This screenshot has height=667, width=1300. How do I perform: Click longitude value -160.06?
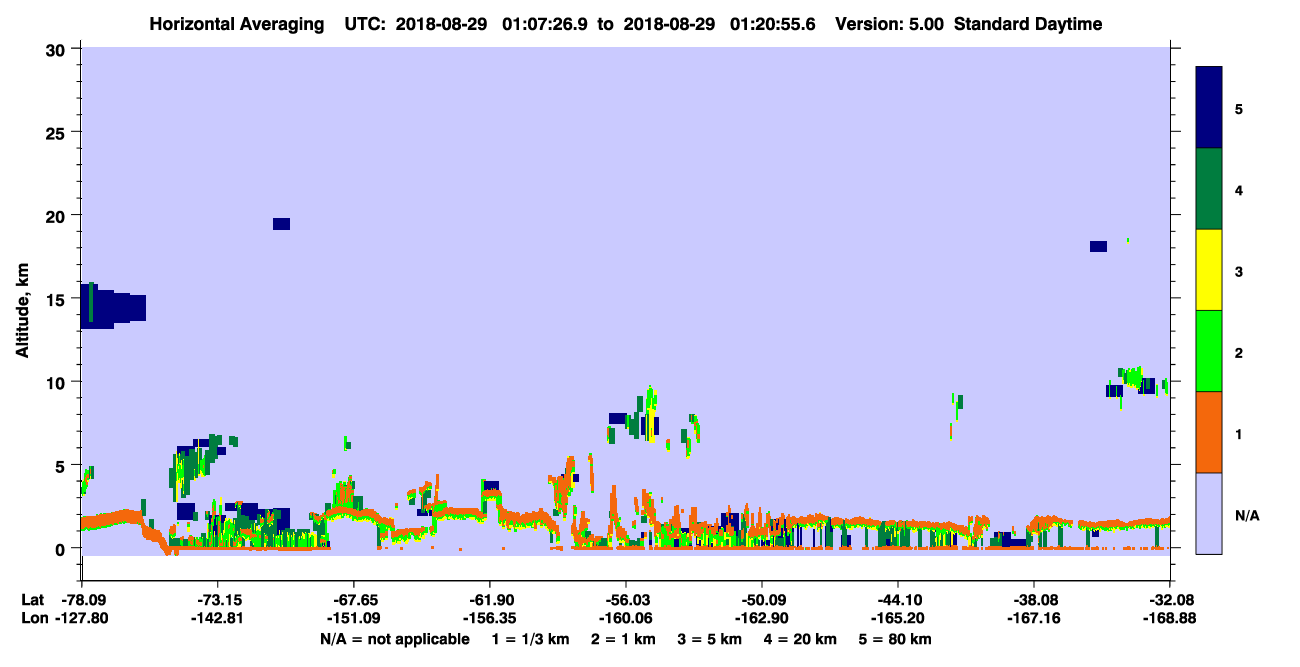625,619
